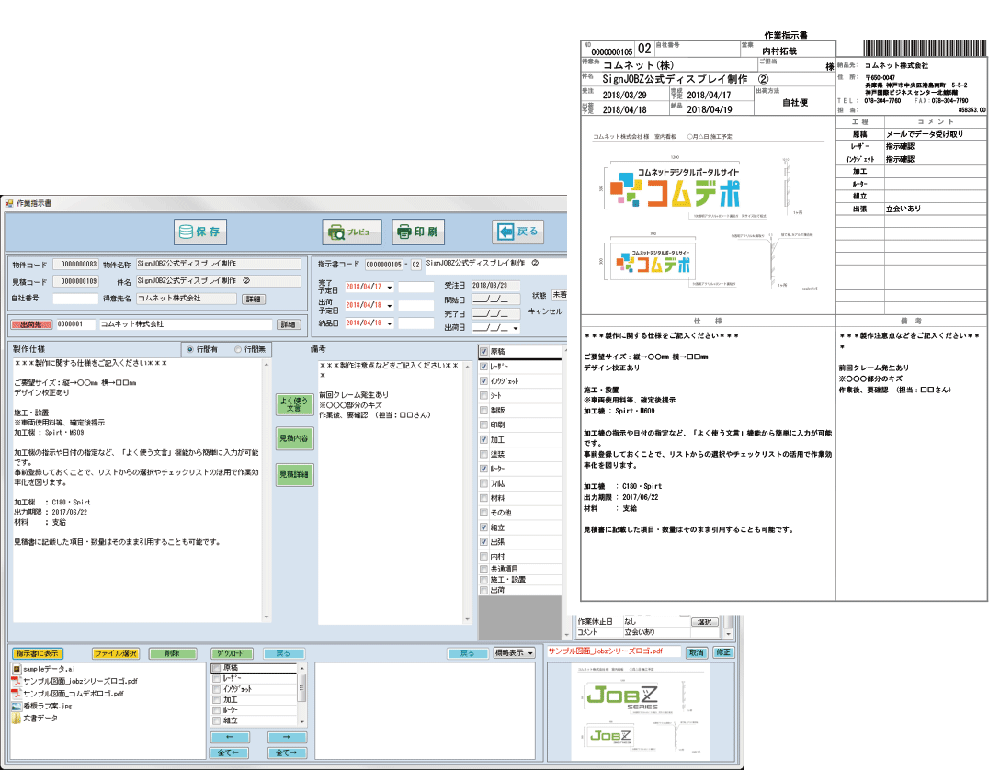Image resolution: width=1000 pixels, height=770 pixels.
Task: Click the lower process checklist scrollbar
Action: (x=302, y=695)
